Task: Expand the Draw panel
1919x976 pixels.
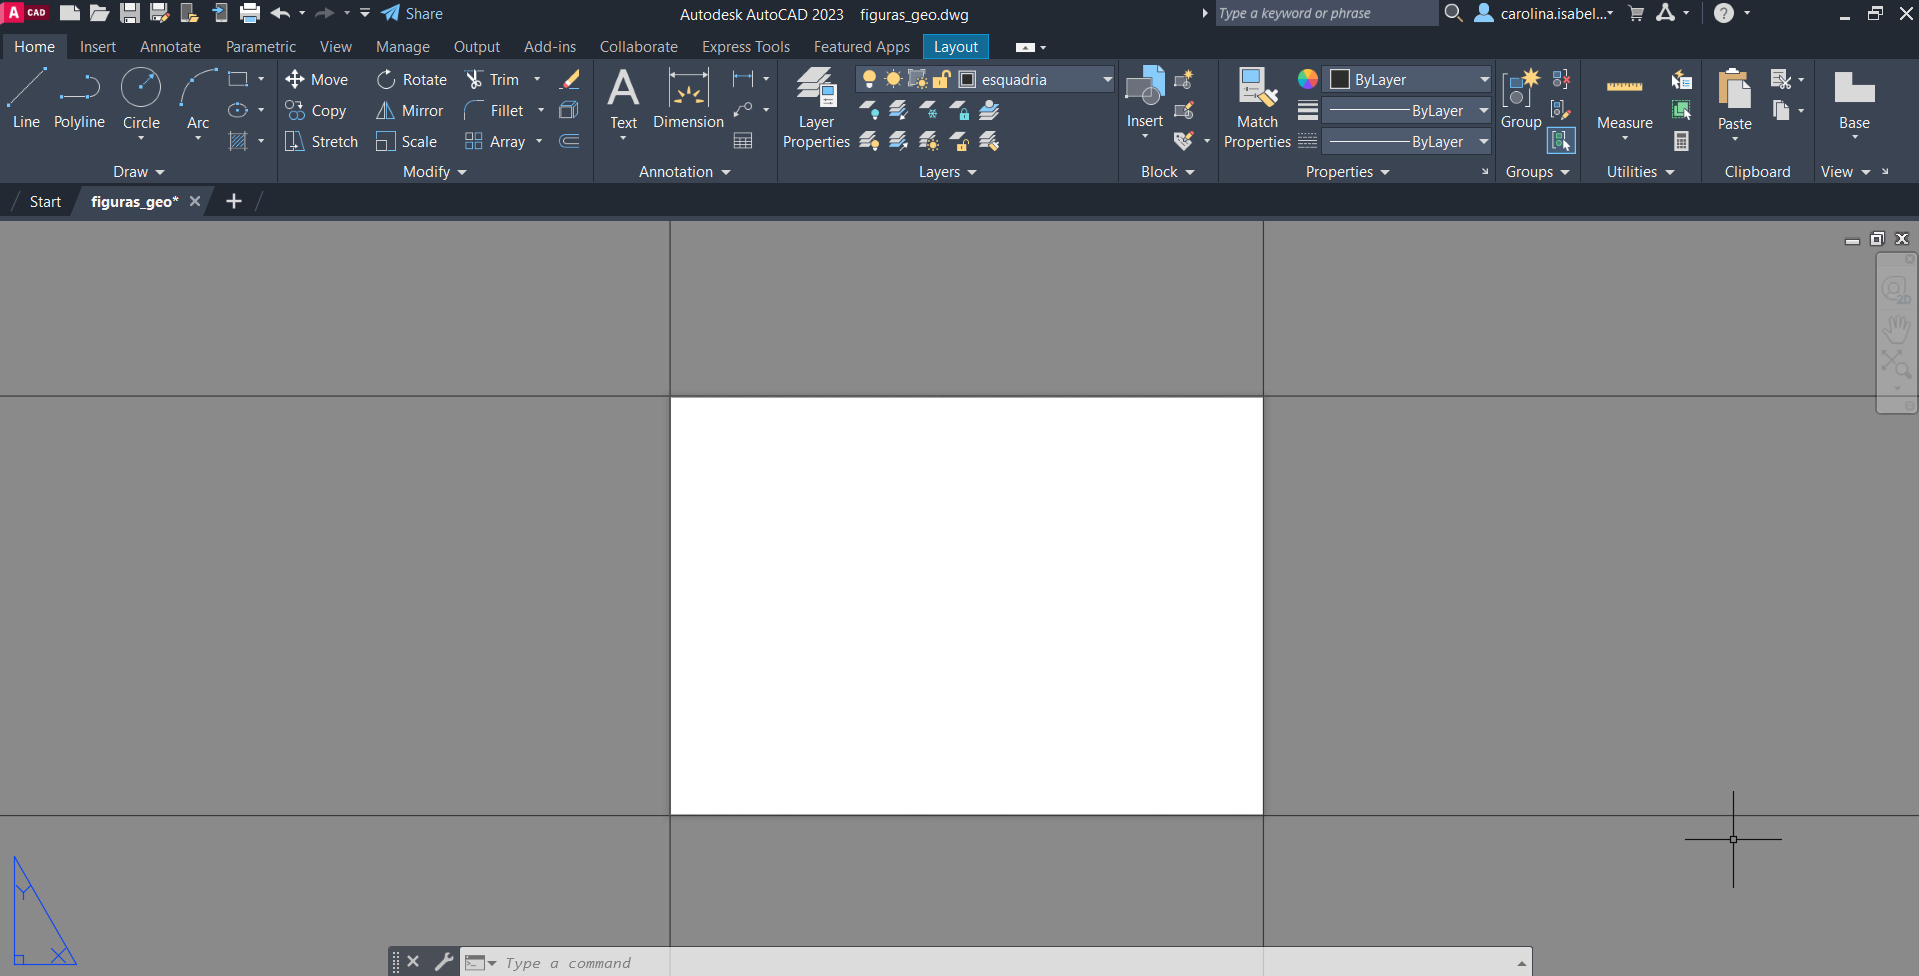Action: 138,172
